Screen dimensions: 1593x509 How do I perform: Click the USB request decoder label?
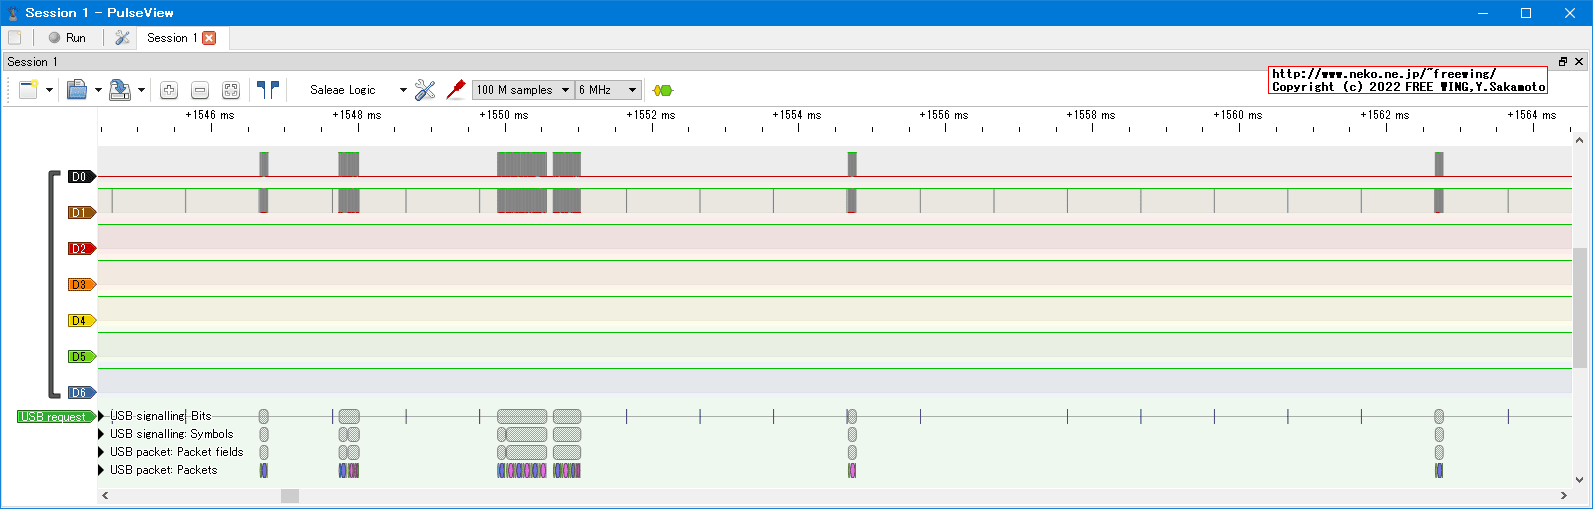click(x=54, y=417)
